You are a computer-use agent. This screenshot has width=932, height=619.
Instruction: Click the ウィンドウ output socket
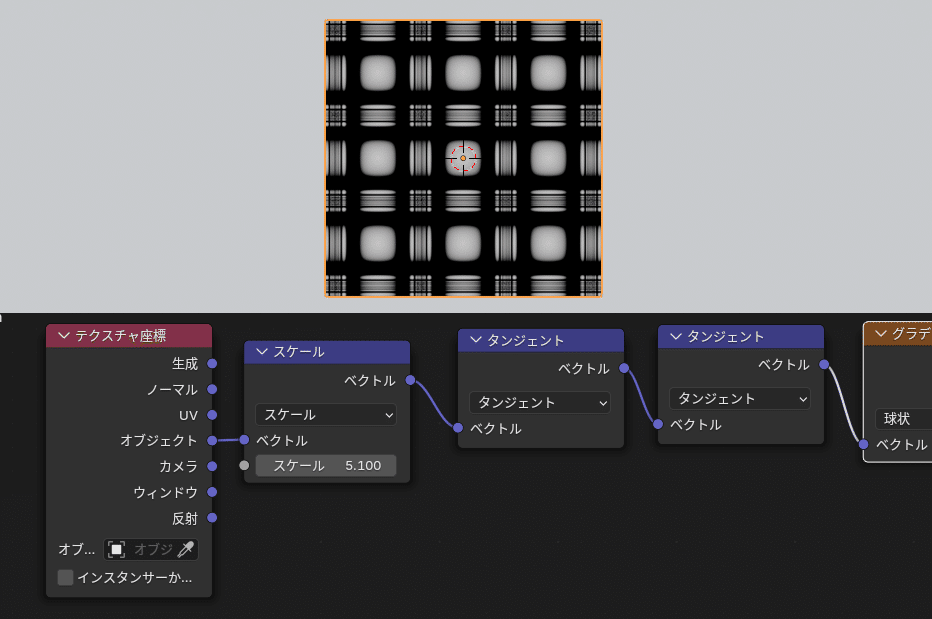(x=212, y=492)
